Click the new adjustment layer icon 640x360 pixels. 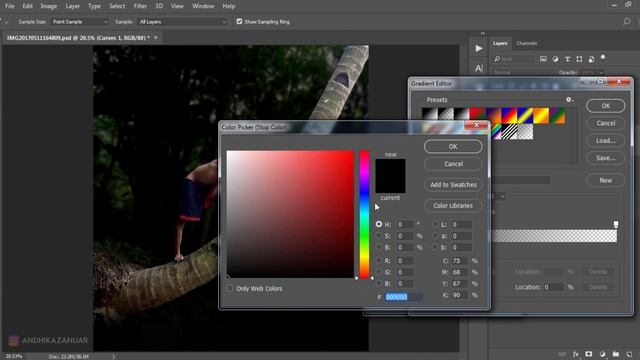(x=602, y=354)
